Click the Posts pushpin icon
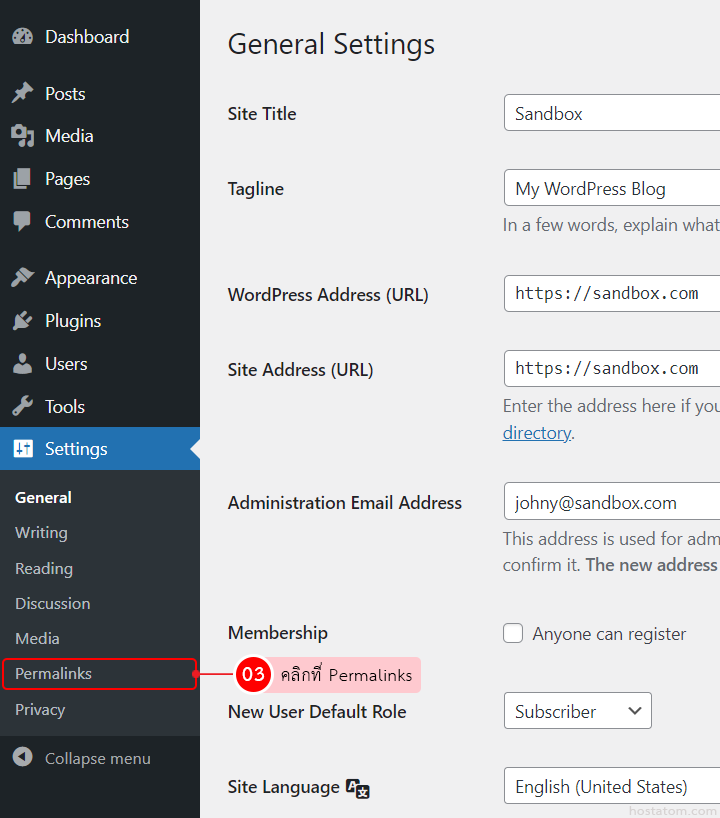 point(22,94)
